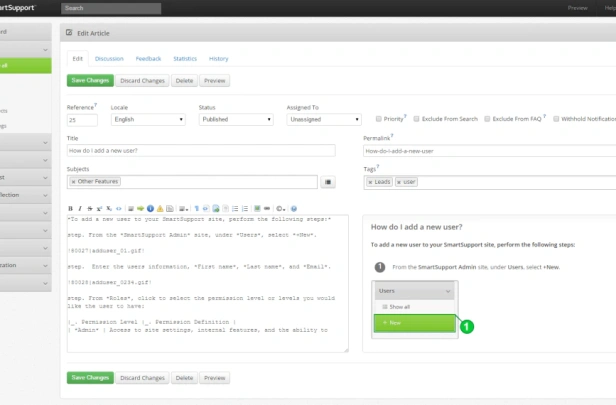Apply italic formatting from the editor toolbar
The width and height of the screenshot is (616, 405).
point(80,209)
